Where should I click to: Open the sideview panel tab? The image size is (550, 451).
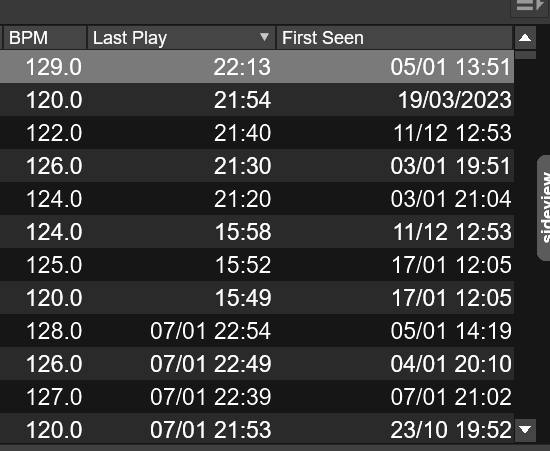pos(544,208)
